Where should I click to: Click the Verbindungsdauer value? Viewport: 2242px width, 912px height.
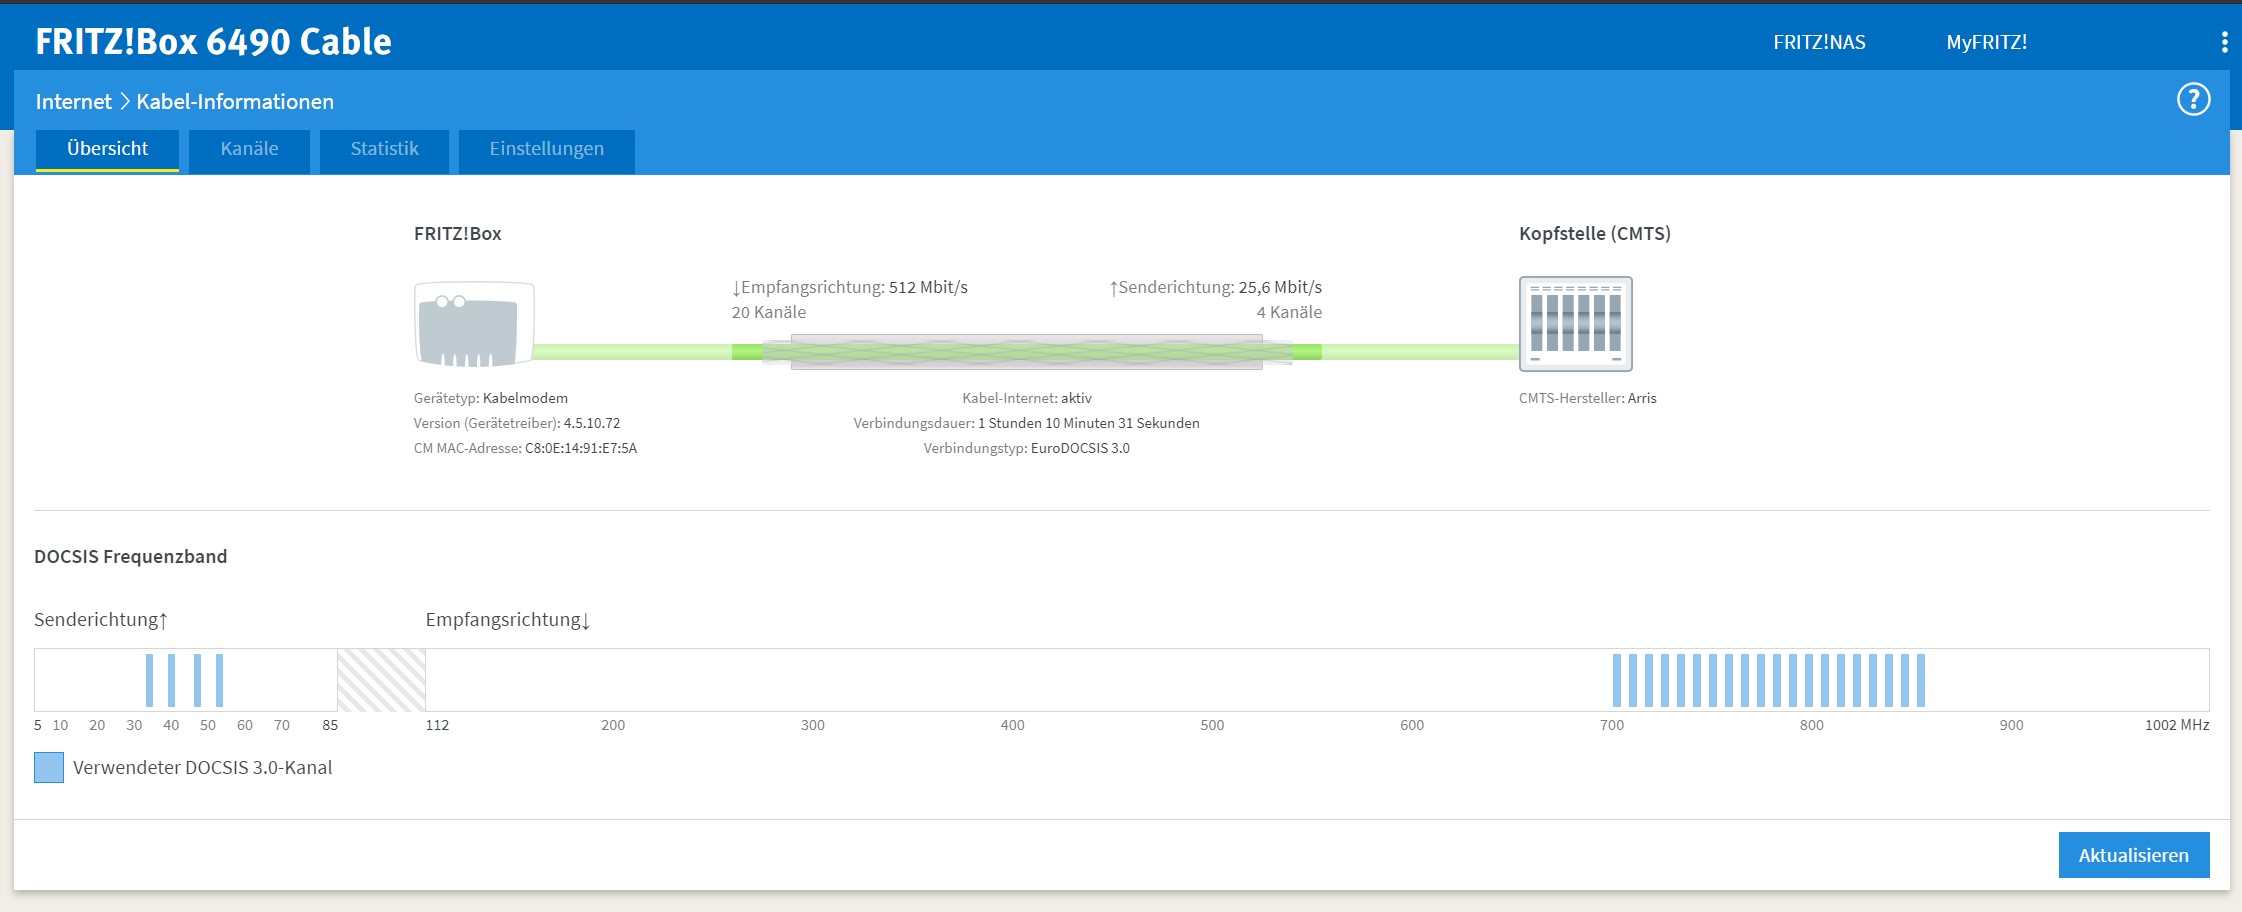1089,423
